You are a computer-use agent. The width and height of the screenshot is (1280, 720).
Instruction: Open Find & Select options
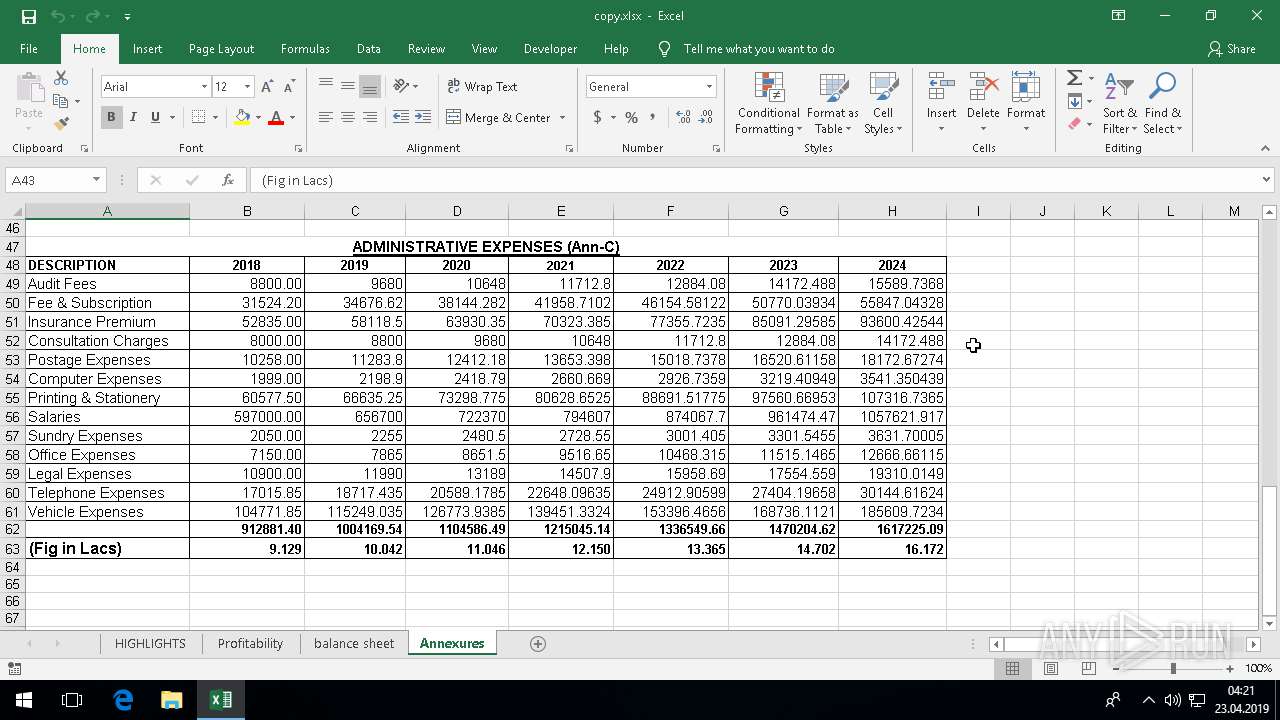[x=1163, y=102]
